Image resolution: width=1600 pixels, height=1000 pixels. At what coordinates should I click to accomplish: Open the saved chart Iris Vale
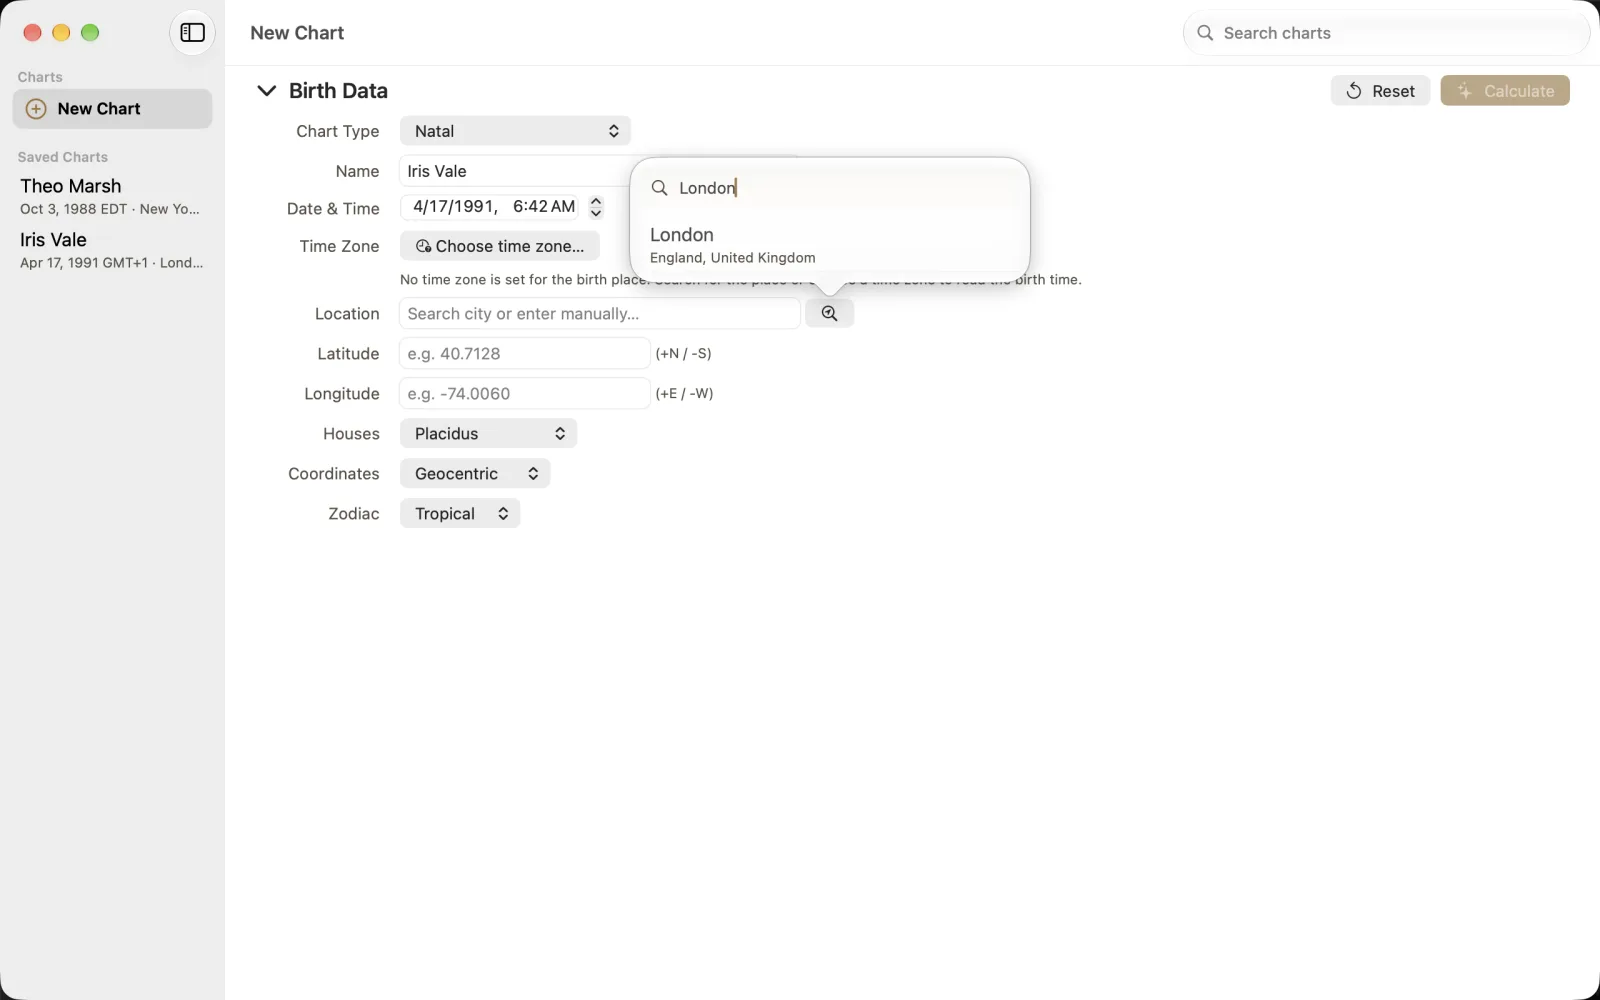[x=112, y=250]
